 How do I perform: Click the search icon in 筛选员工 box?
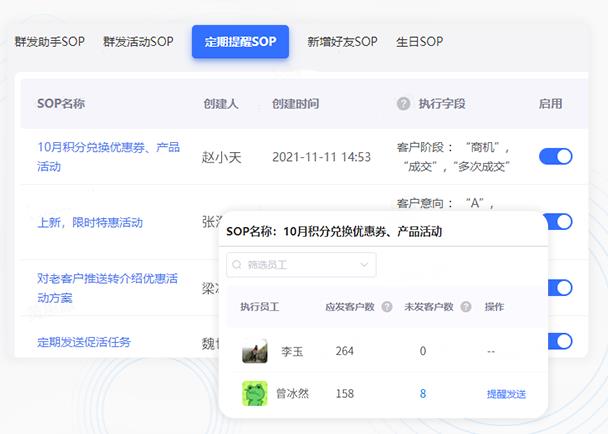[237, 265]
